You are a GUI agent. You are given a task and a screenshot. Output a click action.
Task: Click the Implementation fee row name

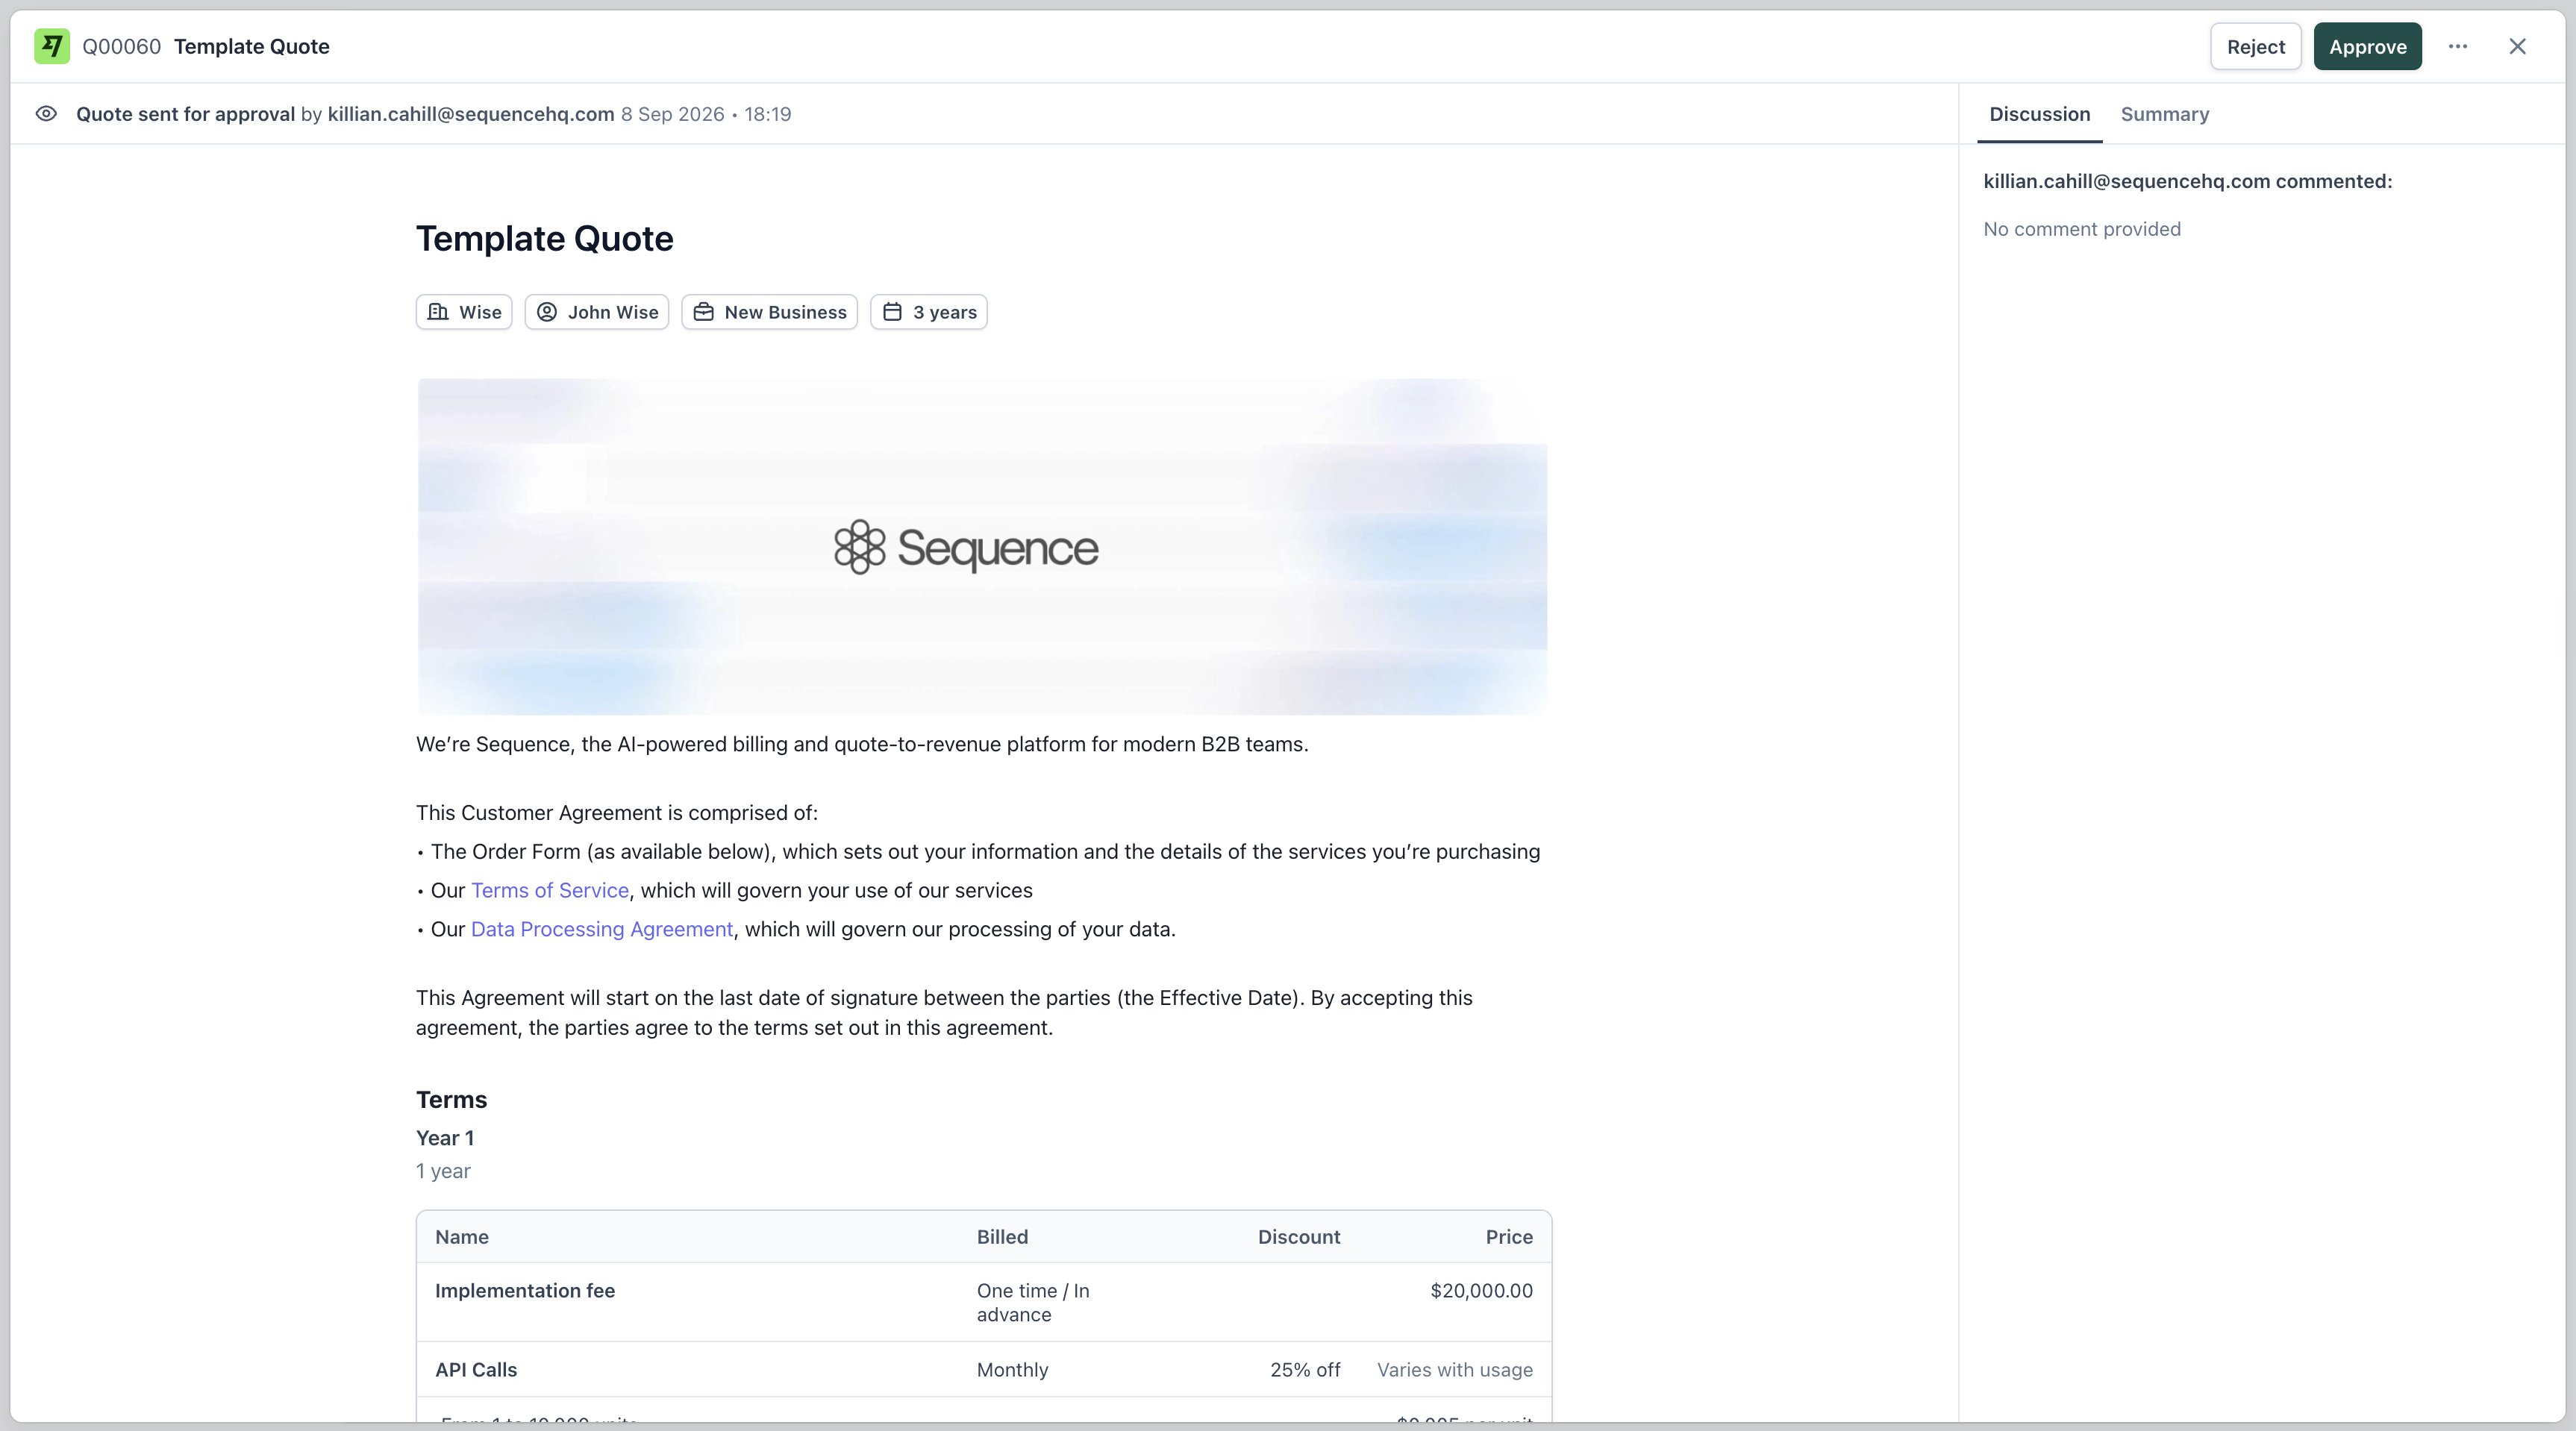click(x=525, y=1291)
